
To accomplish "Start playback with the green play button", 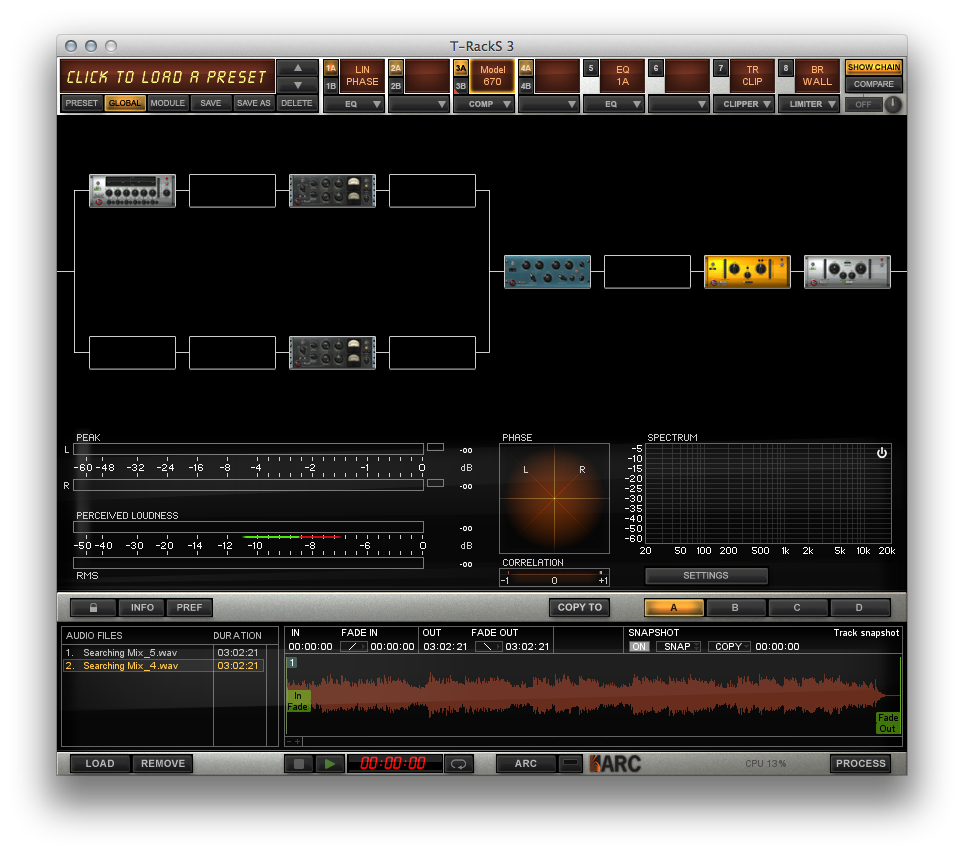I will (x=330, y=764).
